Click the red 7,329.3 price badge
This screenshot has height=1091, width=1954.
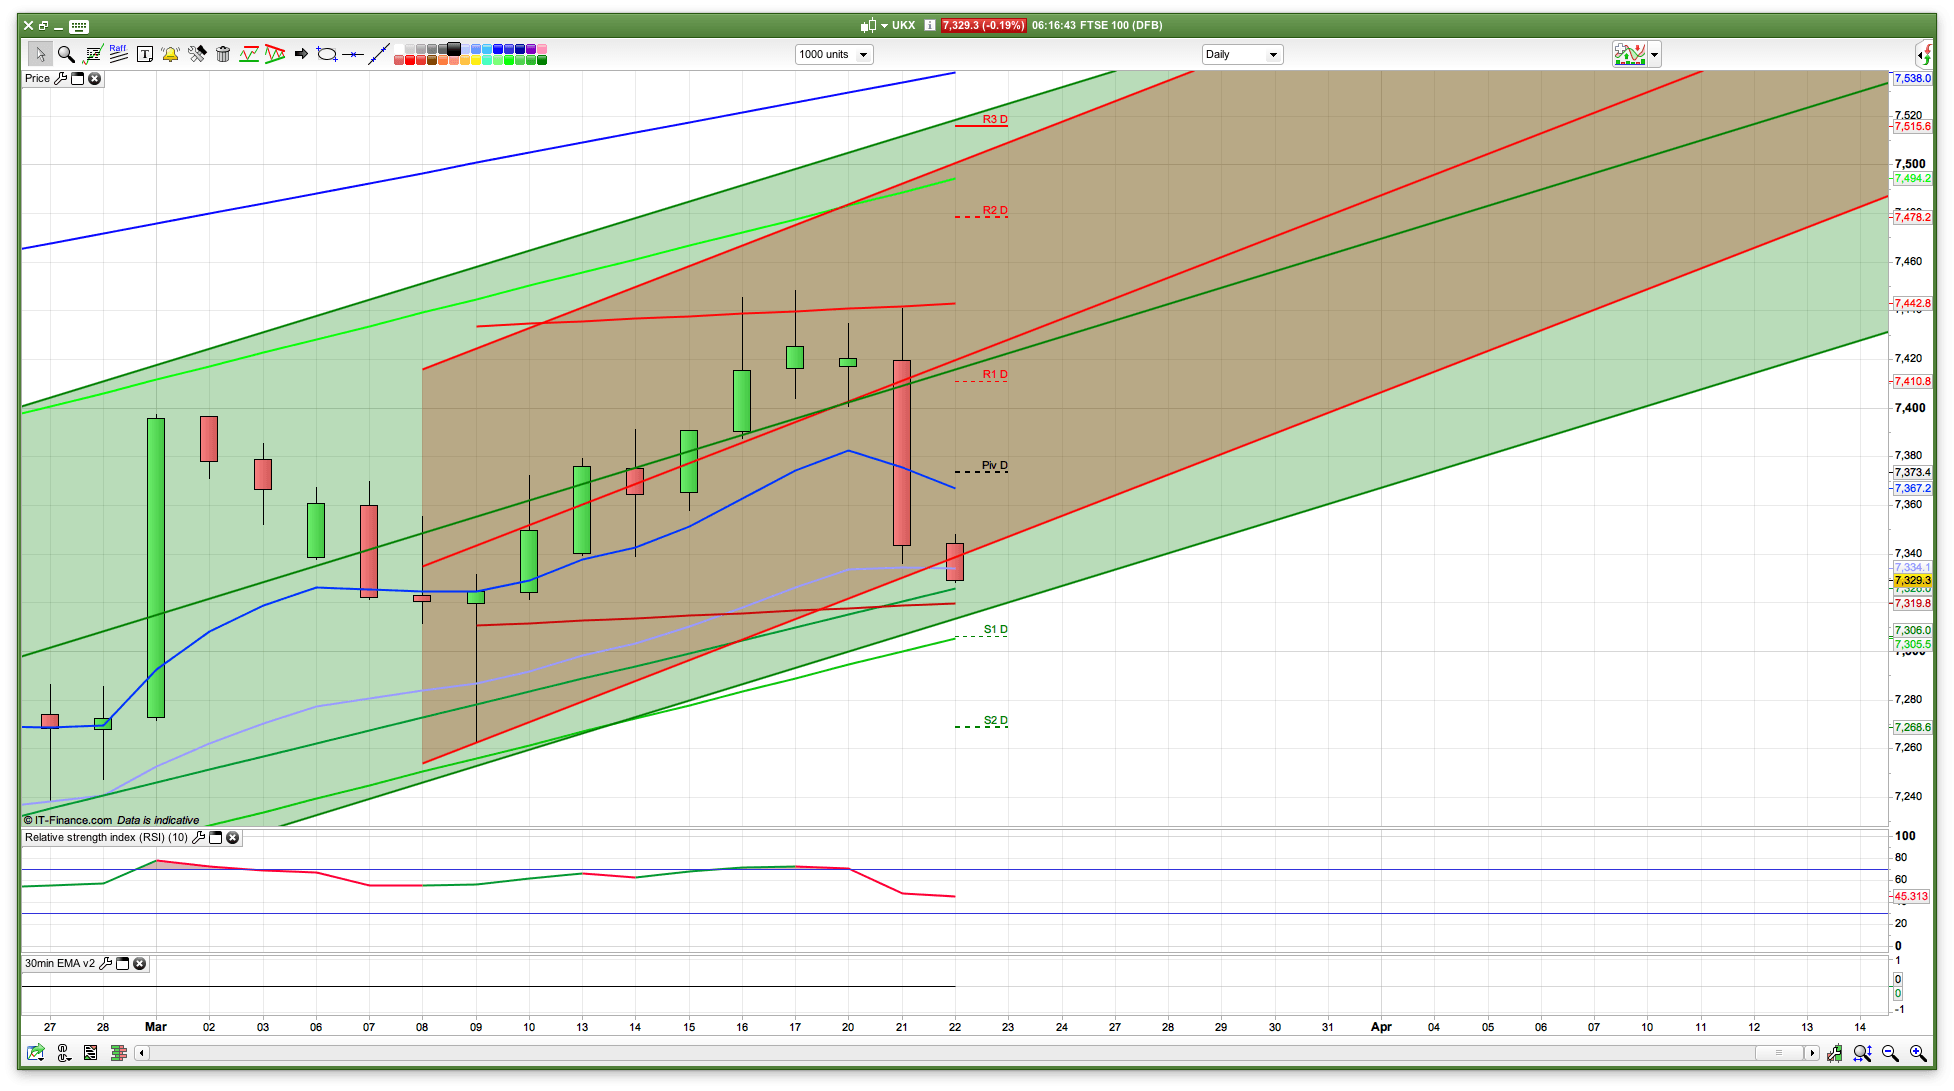(983, 25)
